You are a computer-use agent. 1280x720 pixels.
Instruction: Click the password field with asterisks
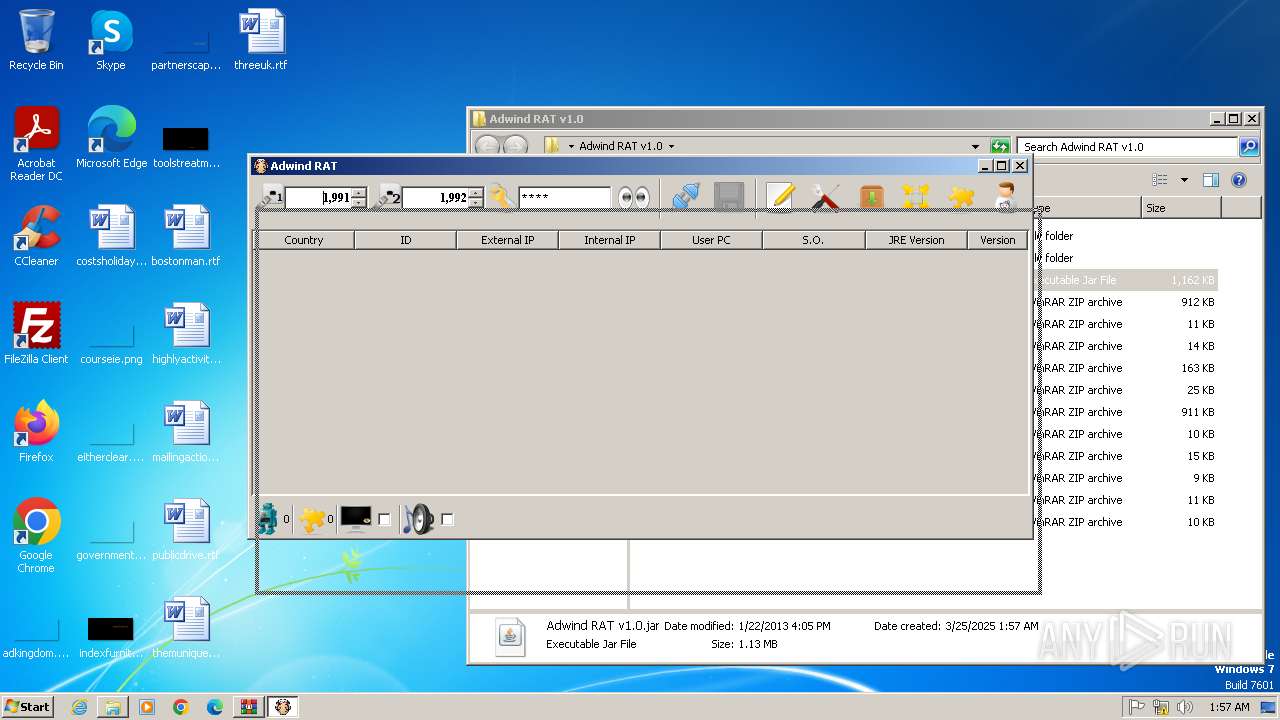[564, 198]
